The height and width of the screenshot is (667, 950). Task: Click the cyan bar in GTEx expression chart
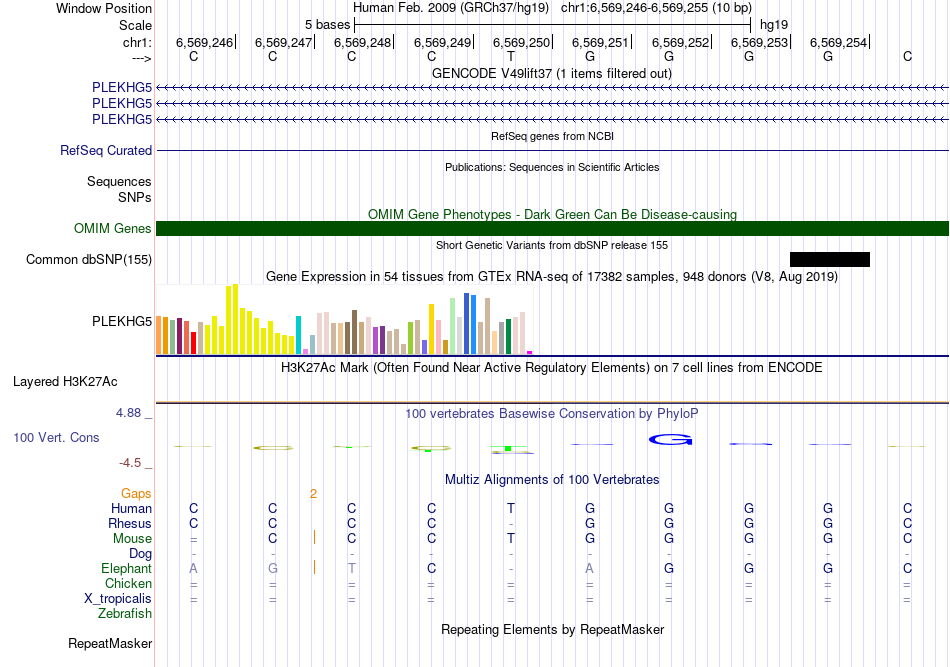point(298,335)
